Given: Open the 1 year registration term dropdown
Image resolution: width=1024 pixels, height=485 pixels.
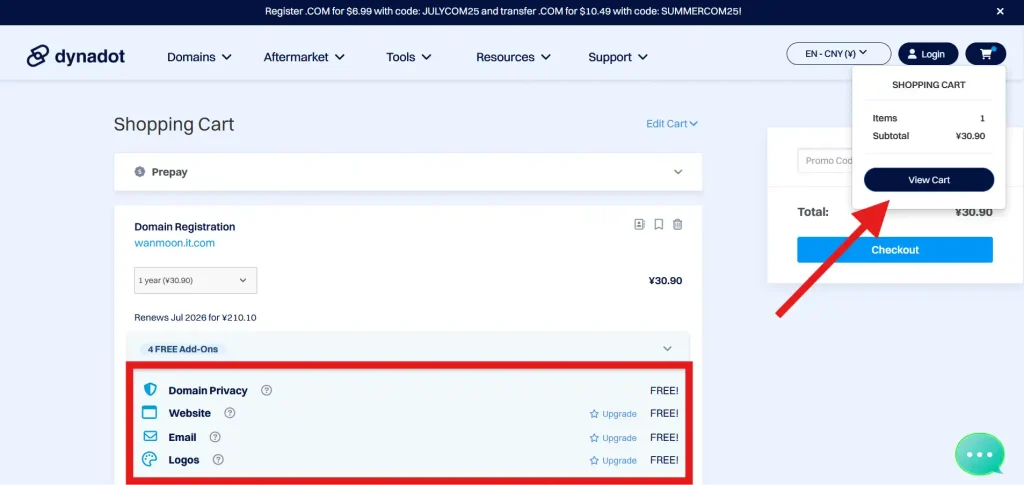Looking at the screenshot, I should pos(195,280).
